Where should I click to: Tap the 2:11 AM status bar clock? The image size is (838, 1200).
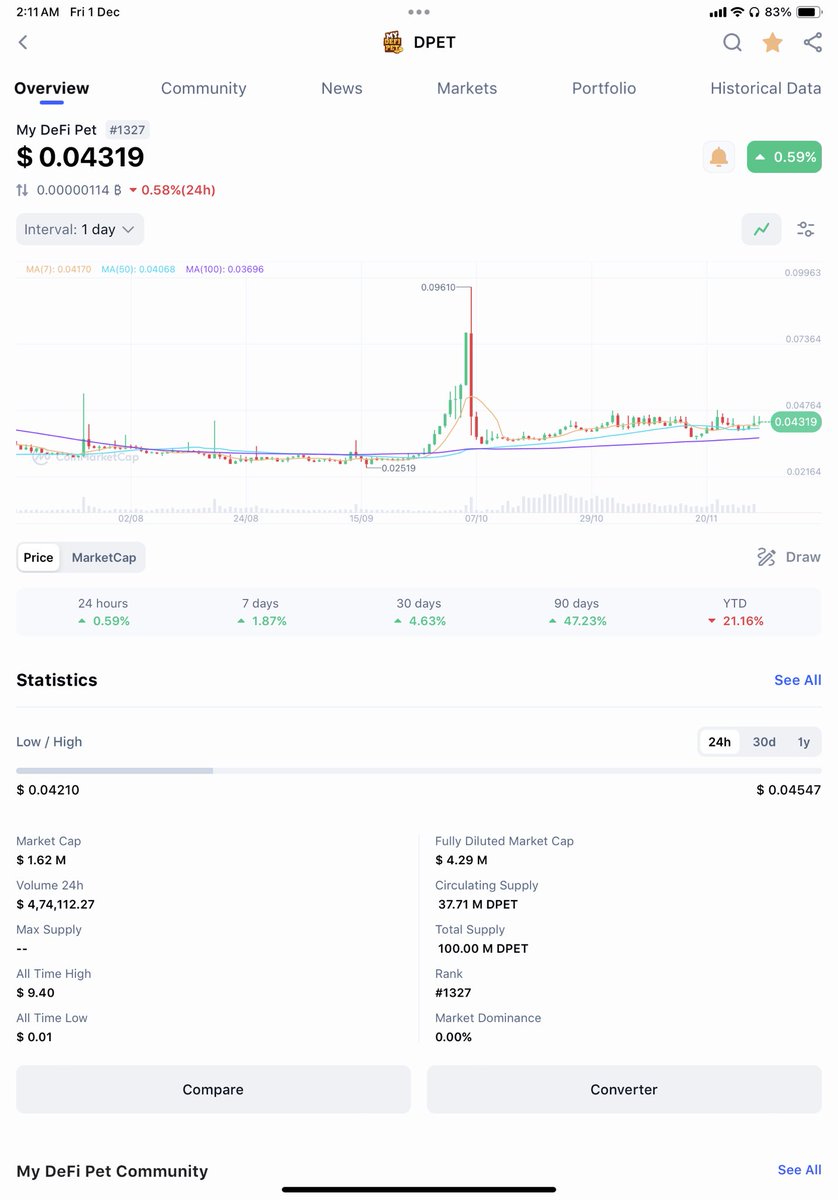(x=37, y=12)
